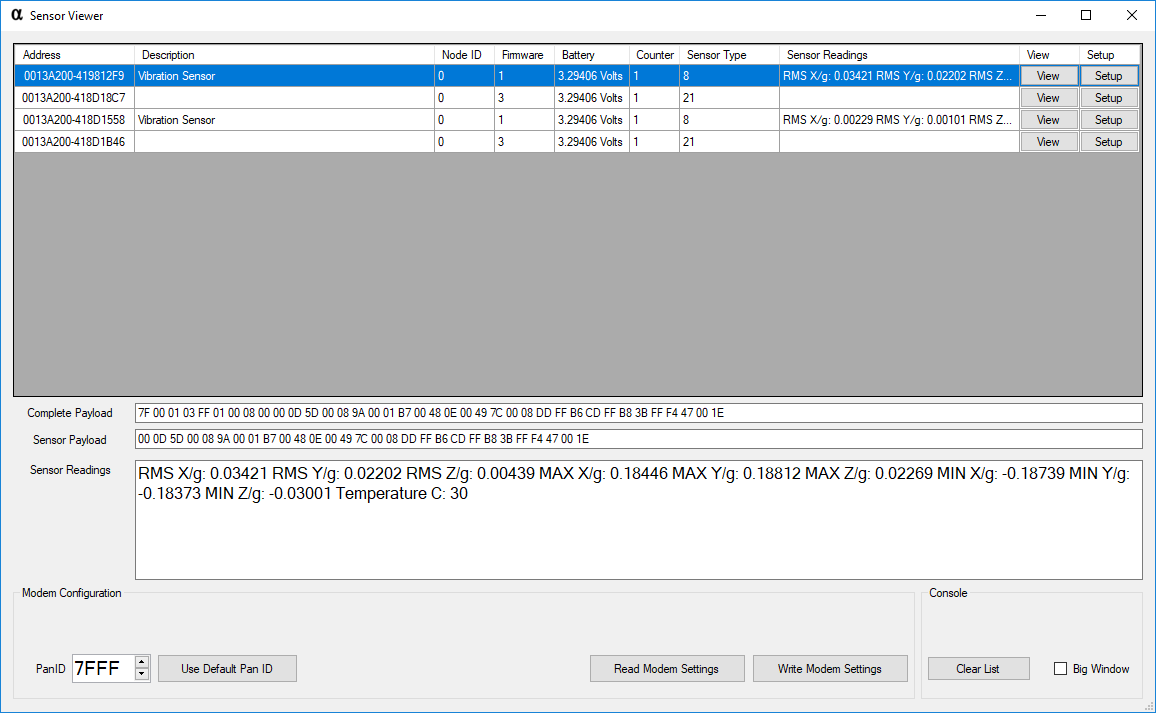Click the Sensor Payload text field
Screen dimensions: 1156x713
pos(638,439)
